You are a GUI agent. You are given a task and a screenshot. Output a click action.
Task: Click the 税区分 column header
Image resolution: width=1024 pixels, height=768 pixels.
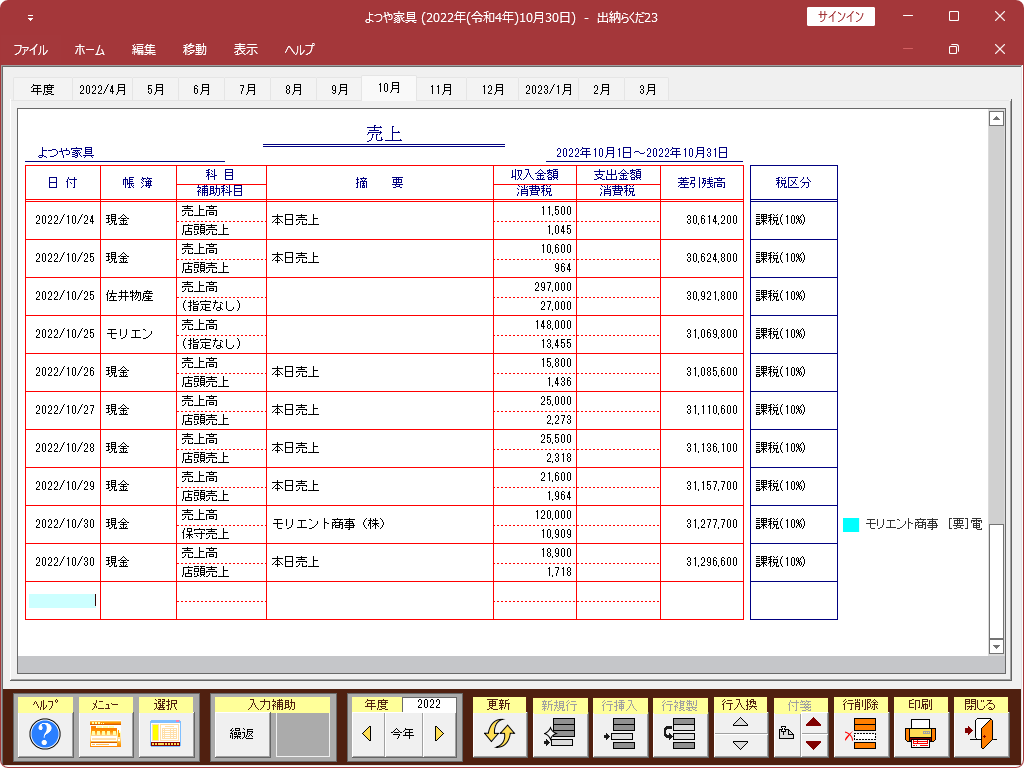(x=793, y=183)
